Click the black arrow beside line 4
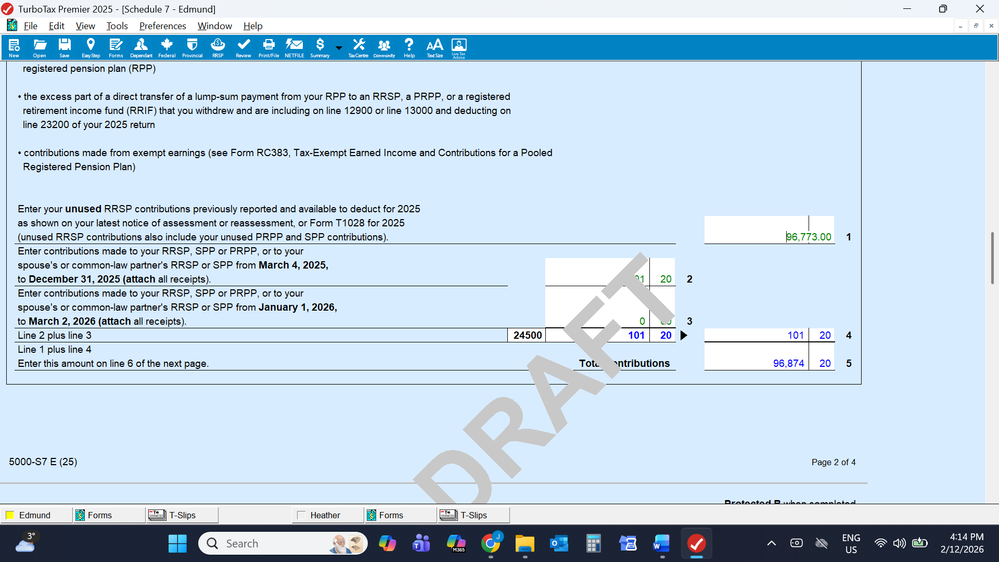The image size is (999, 562). [684, 335]
